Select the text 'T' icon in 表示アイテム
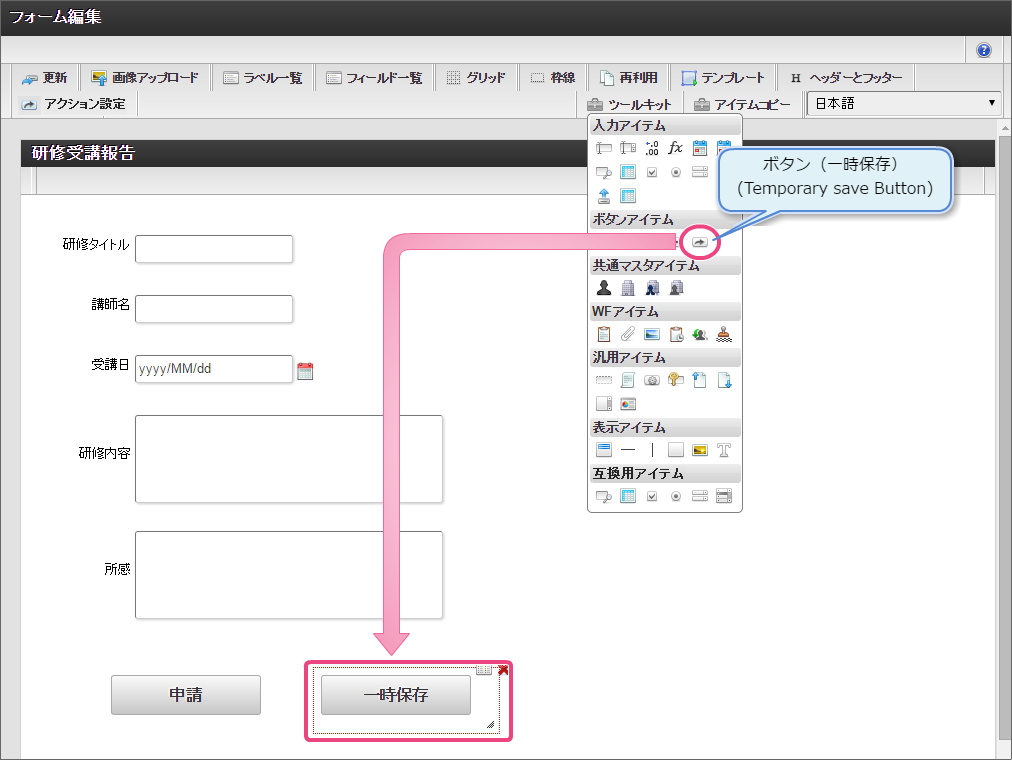1012x760 pixels. pyautogui.click(x=724, y=450)
